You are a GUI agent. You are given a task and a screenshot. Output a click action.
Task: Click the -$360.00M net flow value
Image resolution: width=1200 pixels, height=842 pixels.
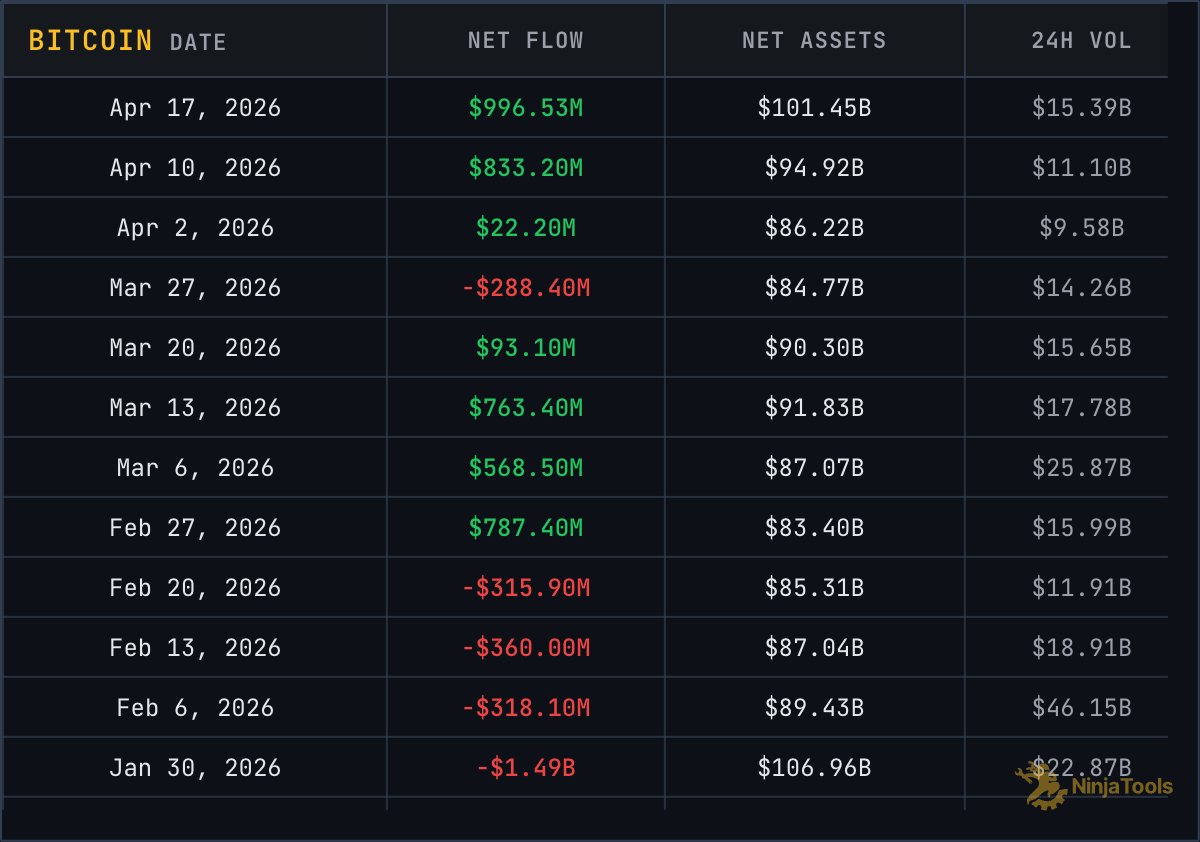(525, 648)
